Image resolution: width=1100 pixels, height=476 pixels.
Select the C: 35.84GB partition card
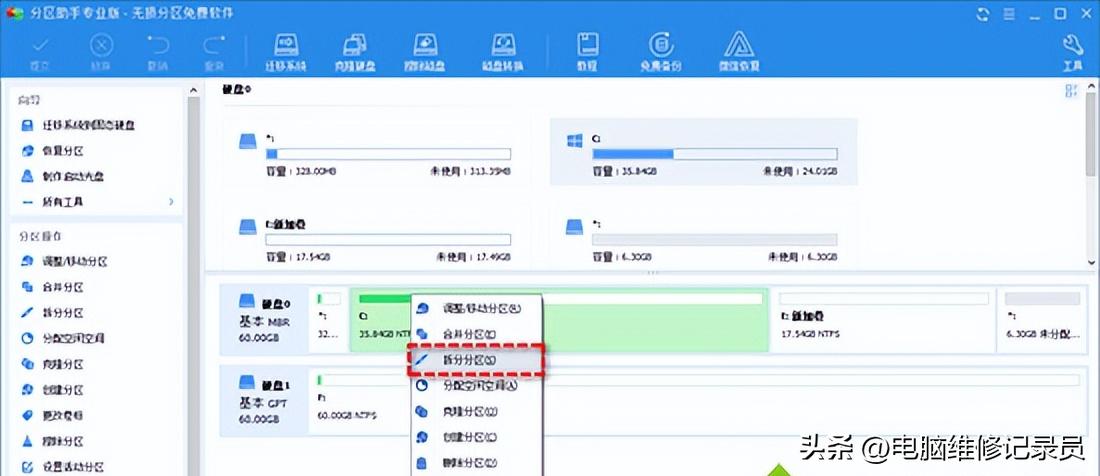pyautogui.click(x=703, y=151)
